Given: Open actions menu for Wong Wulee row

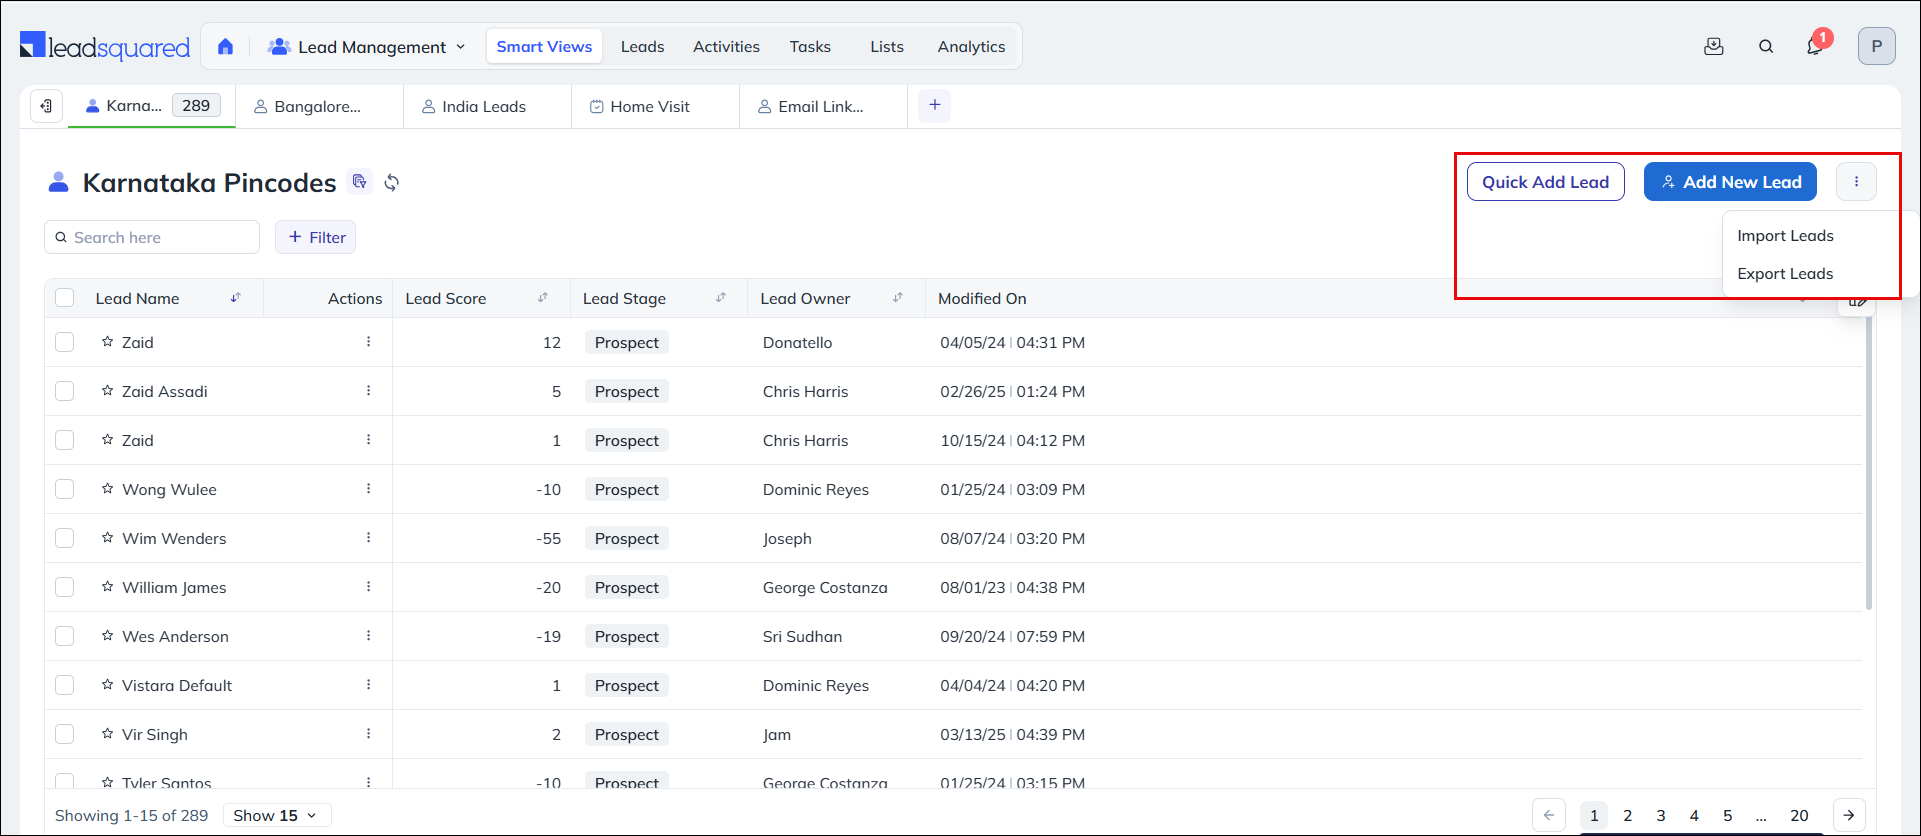Looking at the screenshot, I should click(369, 489).
